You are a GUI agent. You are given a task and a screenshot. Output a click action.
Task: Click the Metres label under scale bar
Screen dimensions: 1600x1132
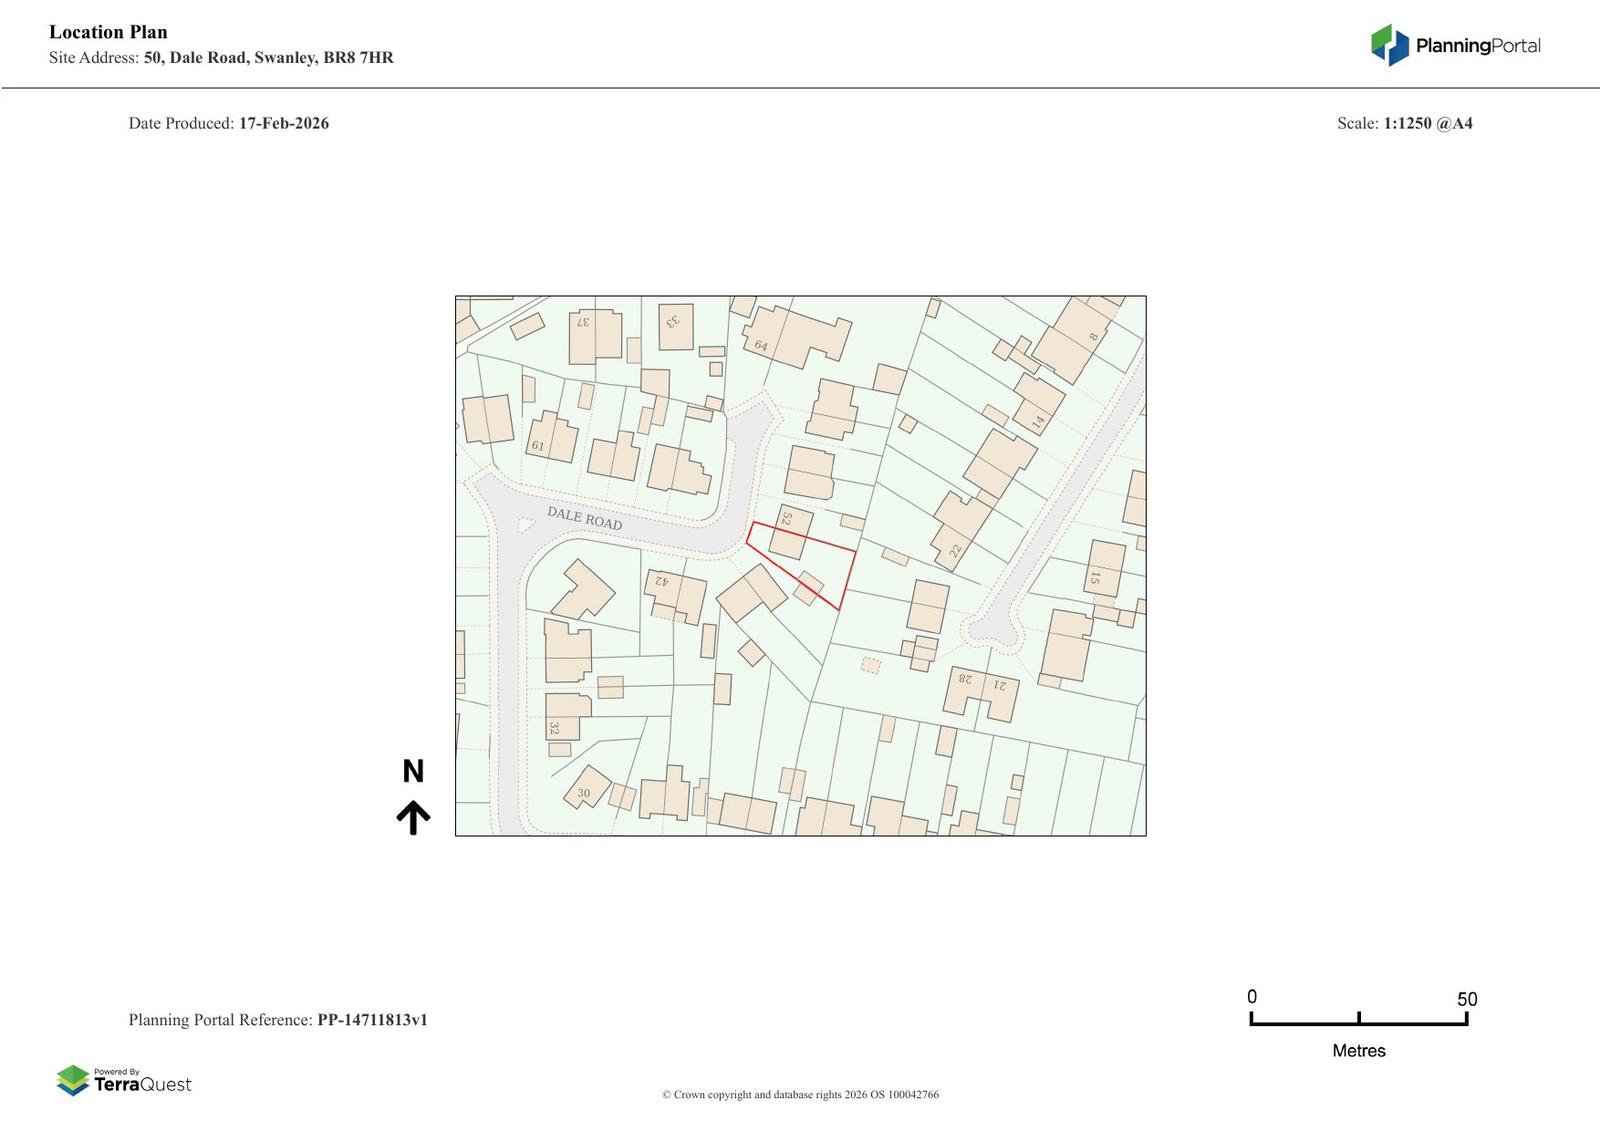pyautogui.click(x=1358, y=1051)
